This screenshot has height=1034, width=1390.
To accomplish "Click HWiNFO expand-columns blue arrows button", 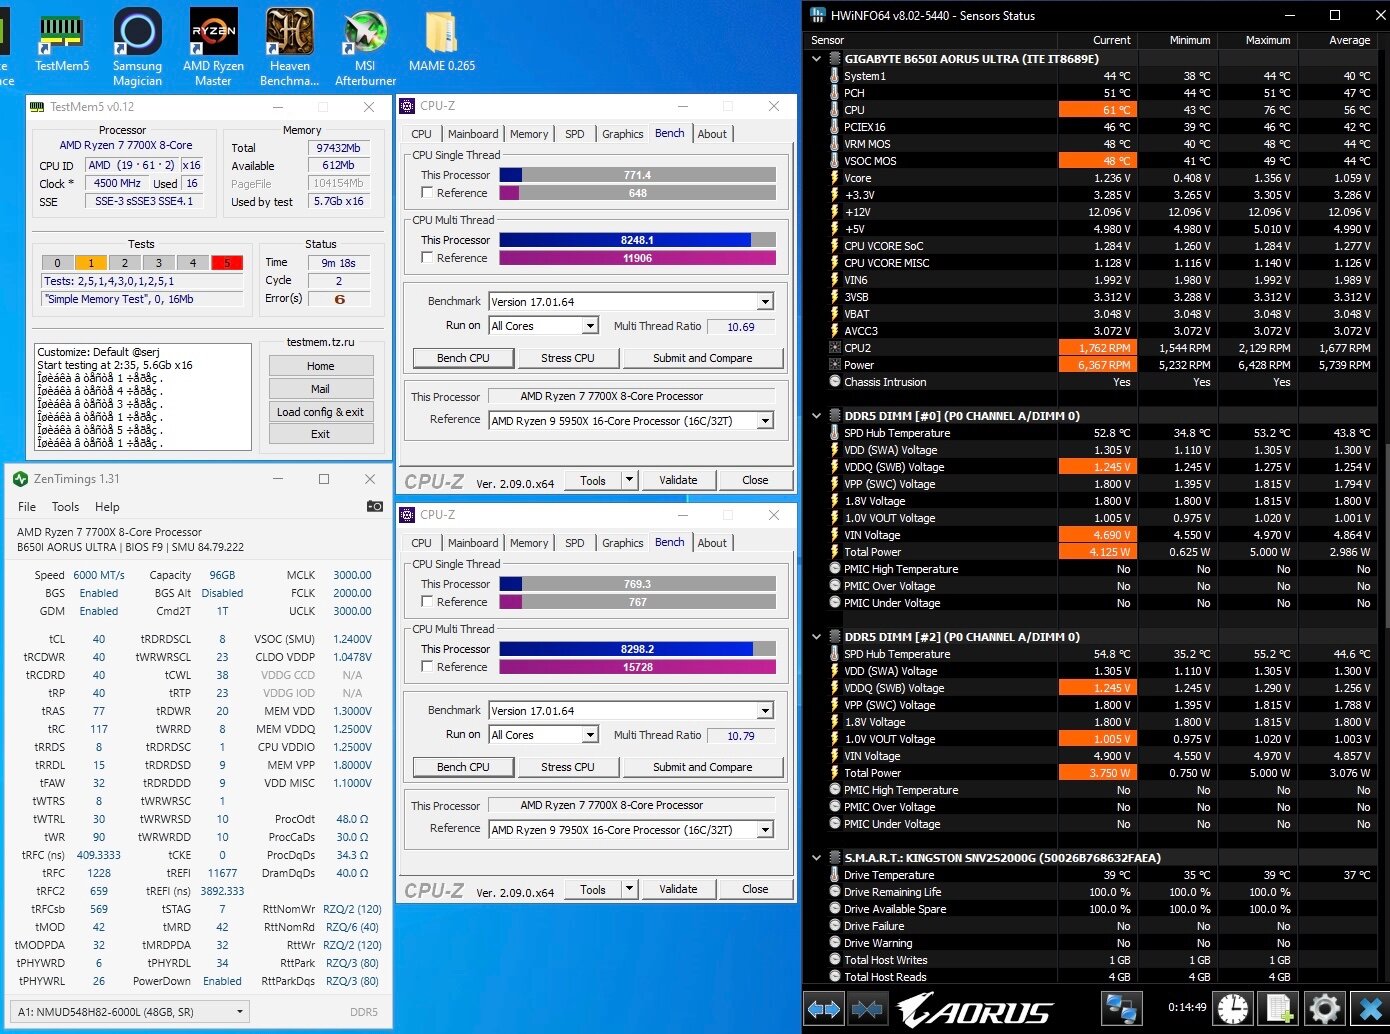I will point(824,1009).
